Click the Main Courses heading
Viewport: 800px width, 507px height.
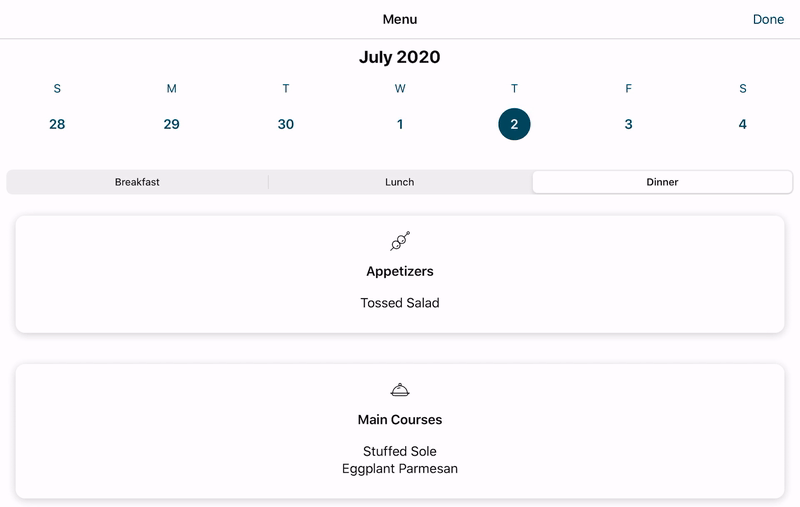click(x=399, y=420)
